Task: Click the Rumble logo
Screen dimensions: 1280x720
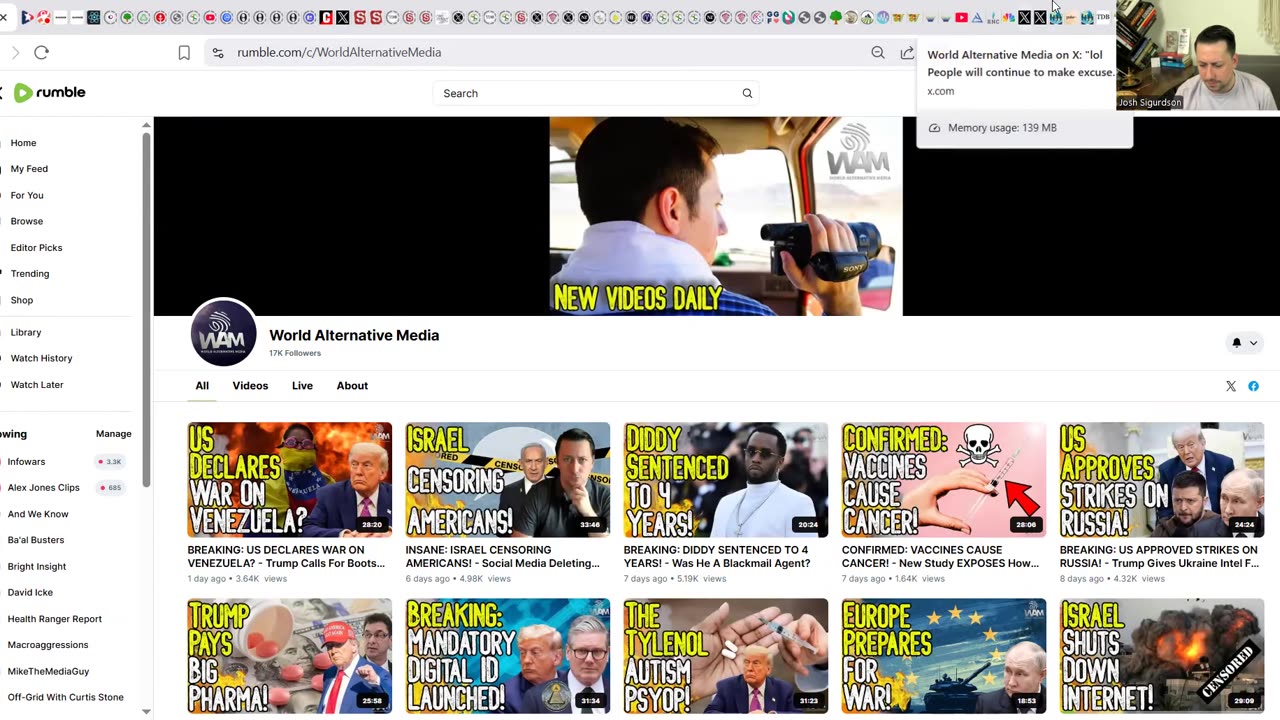Action: [x=49, y=93]
